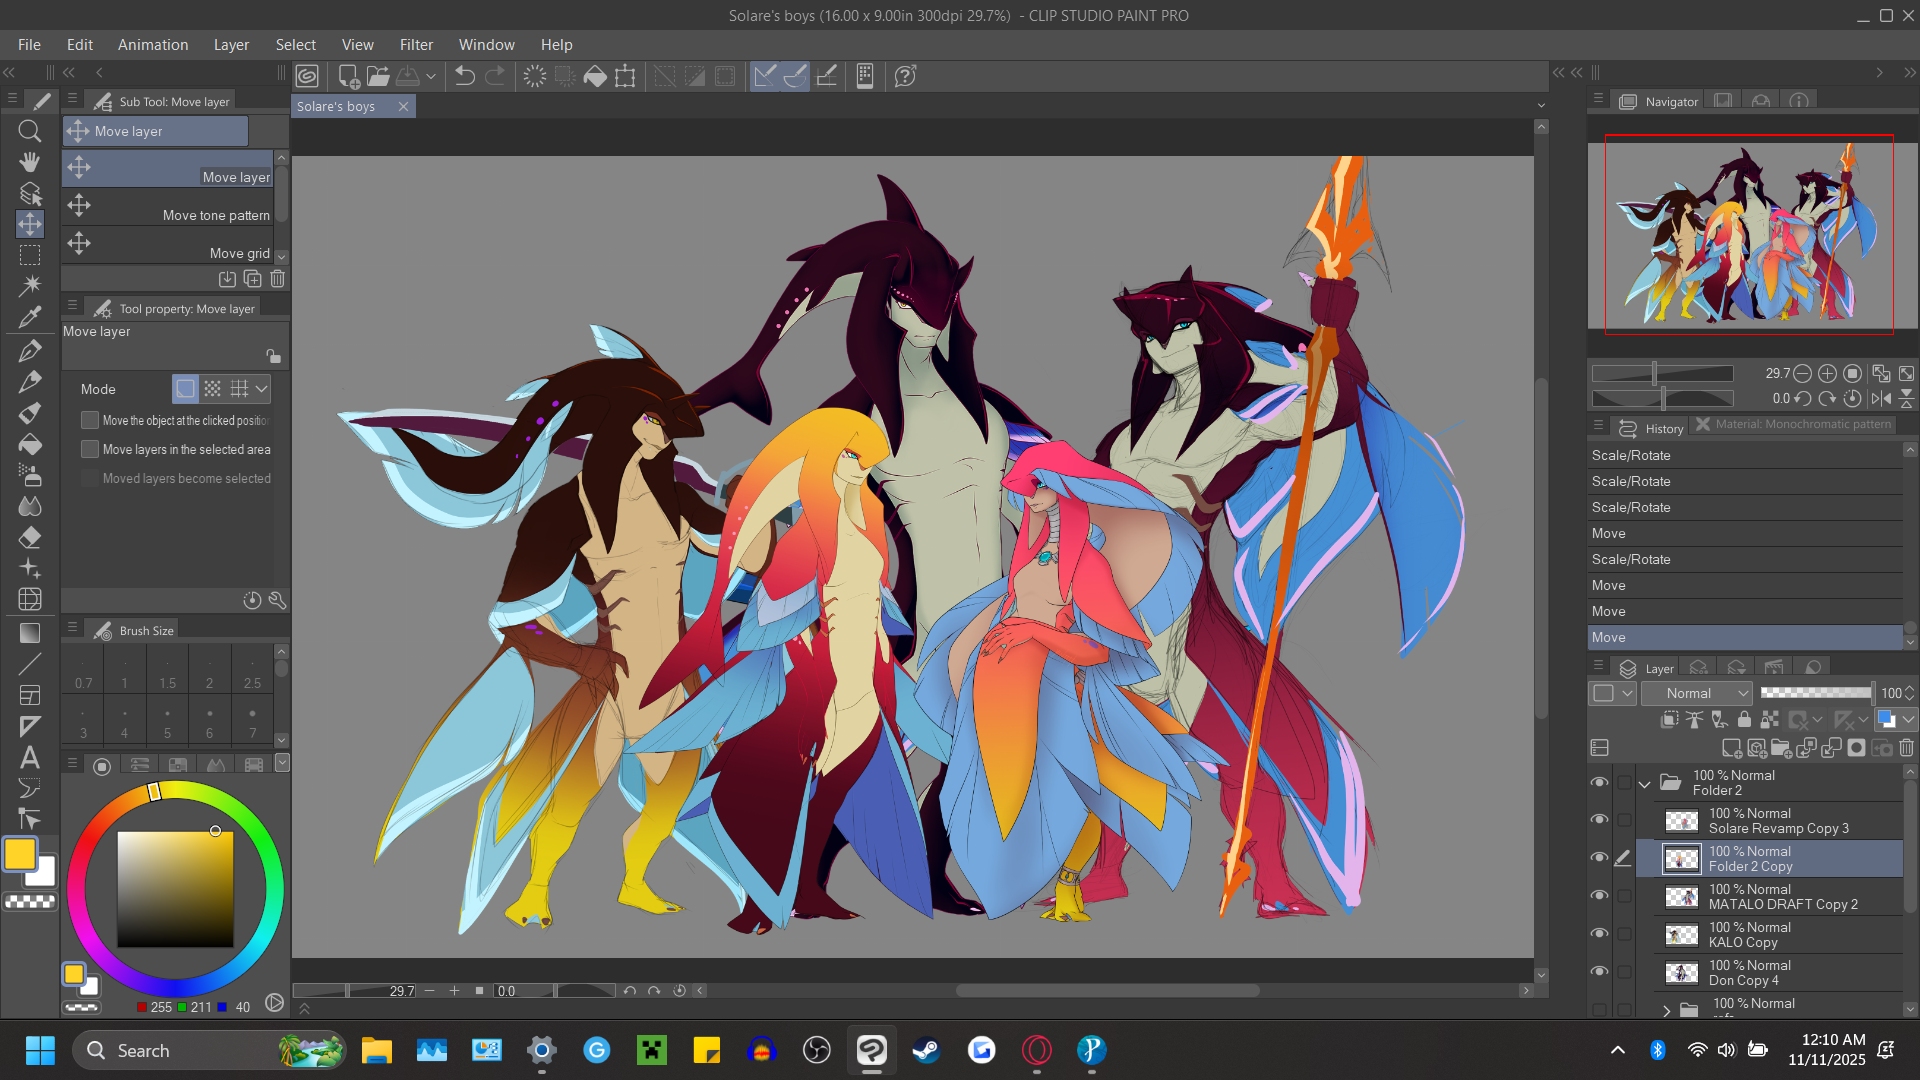Hide the Solare Revamp Copy 3 layer
1920x1080 pixels.
[x=1599, y=820]
